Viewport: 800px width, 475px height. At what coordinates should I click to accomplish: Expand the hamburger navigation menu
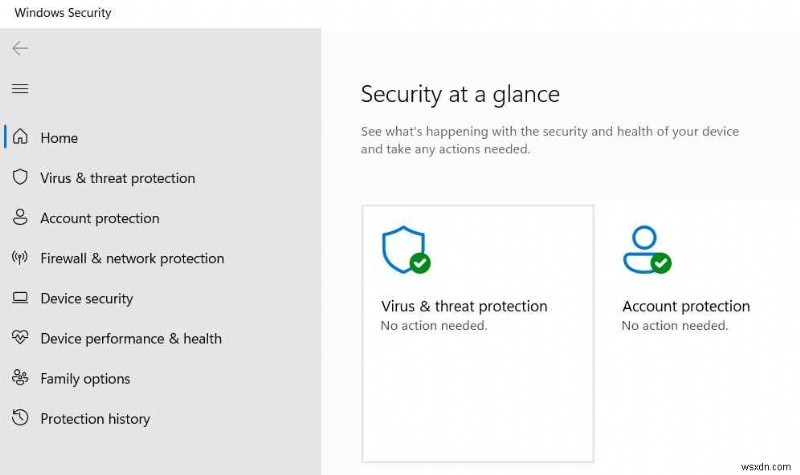click(x=20, y=88)
